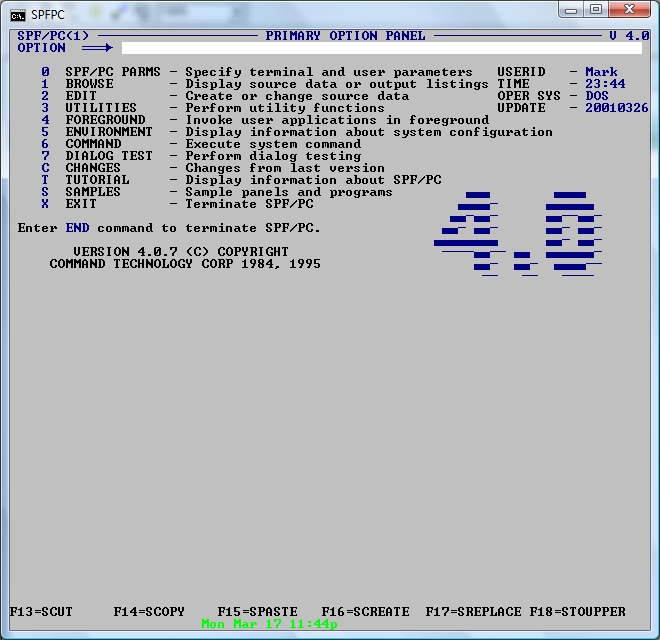Click the TIME value 23:44
The width and height of the screenshot is (660, 640).
tap(605, 84)
